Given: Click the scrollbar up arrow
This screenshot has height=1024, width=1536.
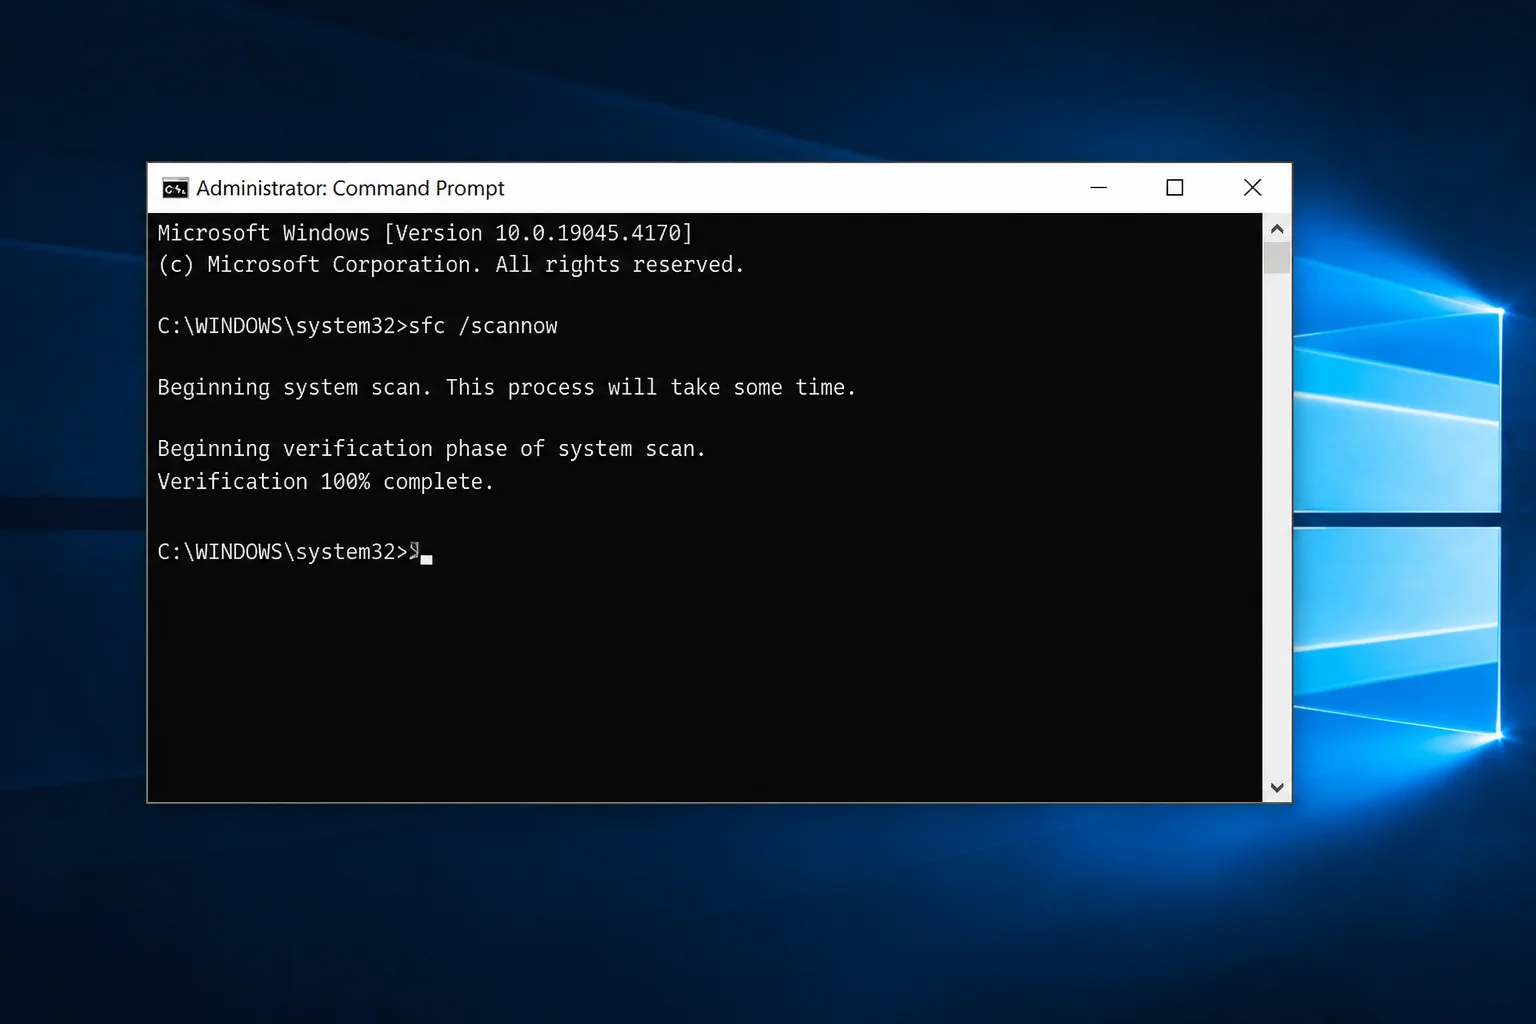Looking at the screenshot, I should [1277, 229].
